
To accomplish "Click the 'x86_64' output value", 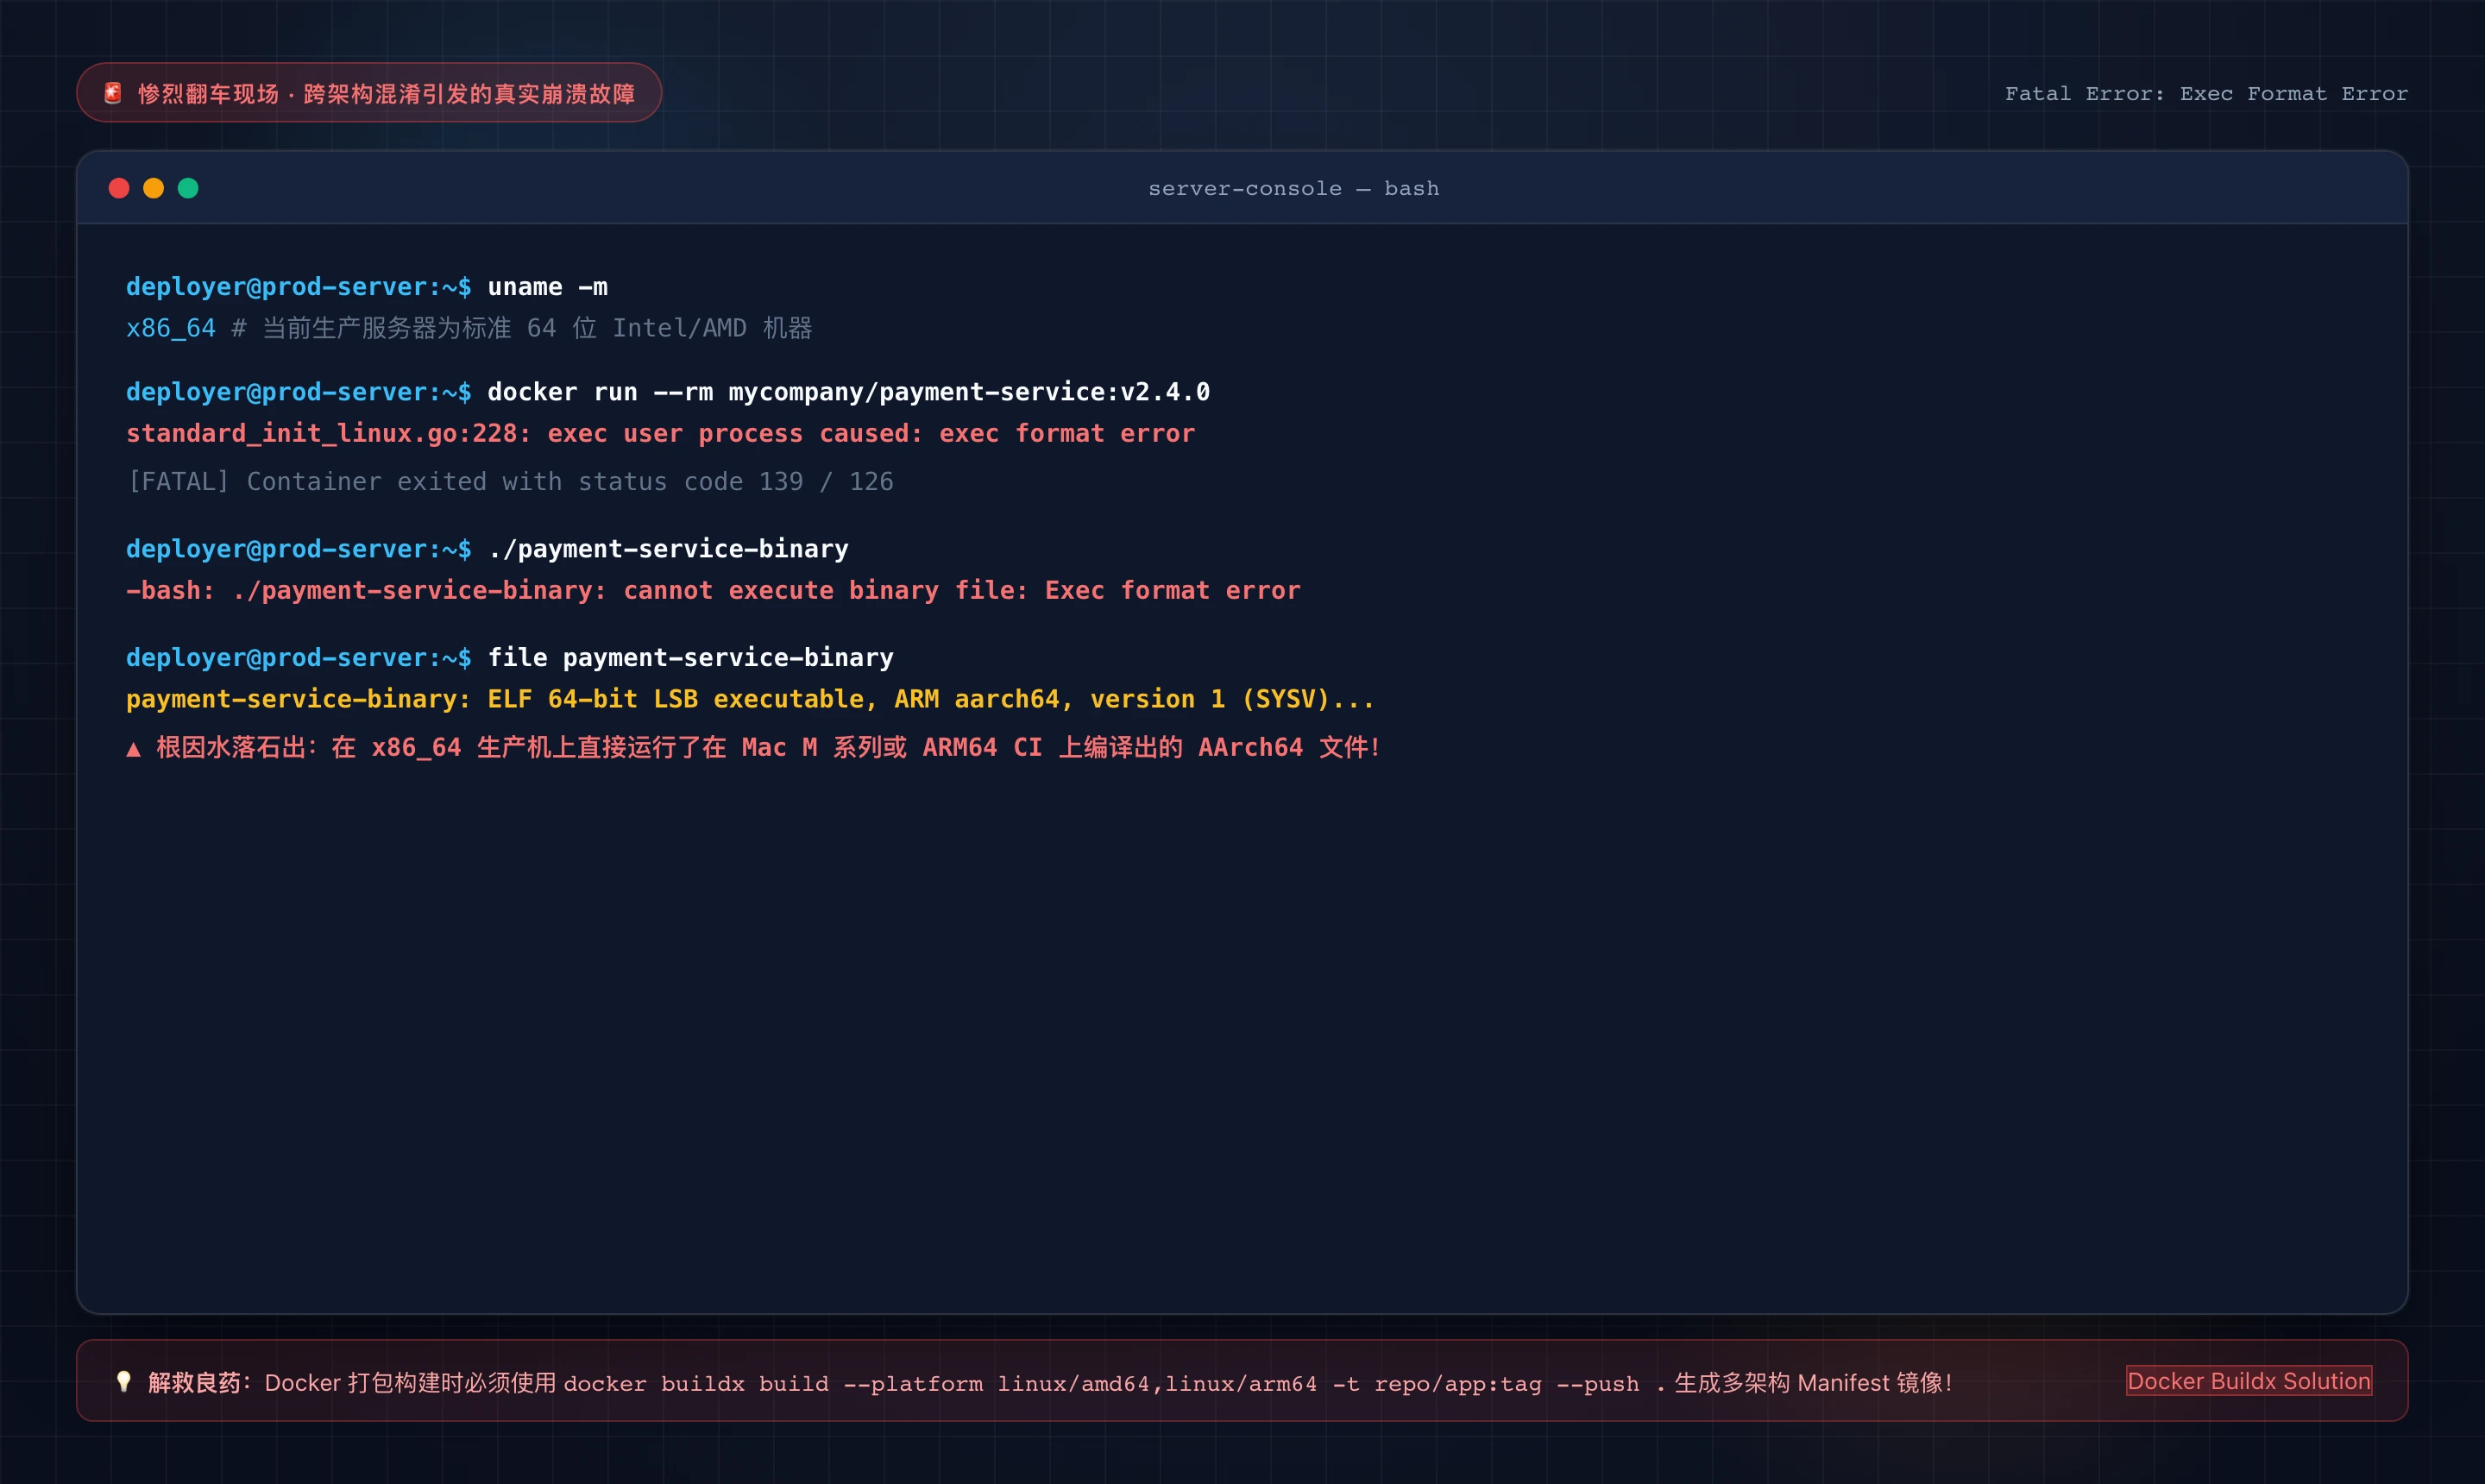I will [x=171, y=329].
